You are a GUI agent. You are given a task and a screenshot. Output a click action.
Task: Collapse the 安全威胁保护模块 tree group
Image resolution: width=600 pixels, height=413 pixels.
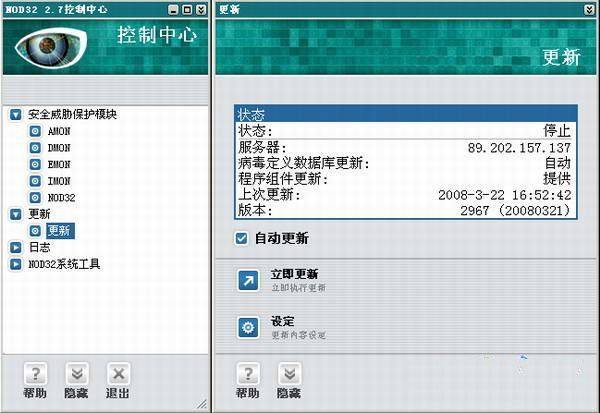click(x=16, y=114)
